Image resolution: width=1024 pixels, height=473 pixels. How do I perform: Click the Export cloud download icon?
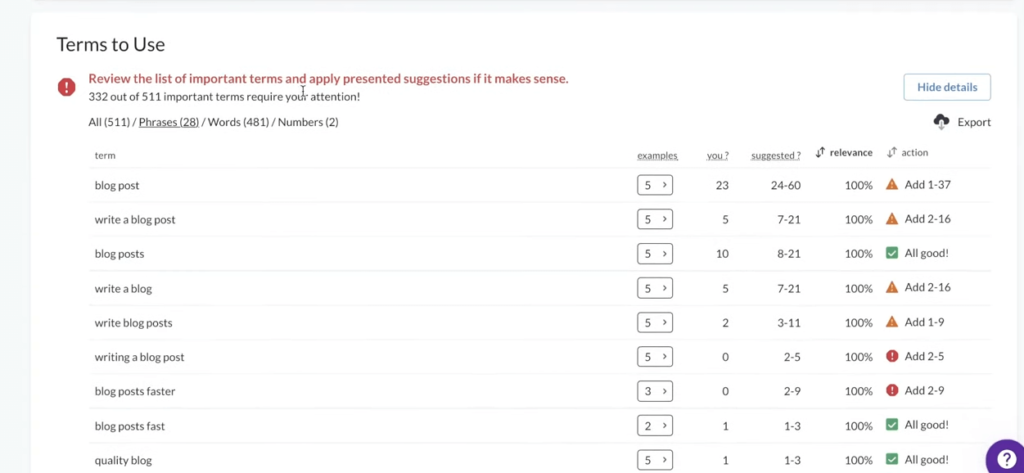tap(941, 122)
